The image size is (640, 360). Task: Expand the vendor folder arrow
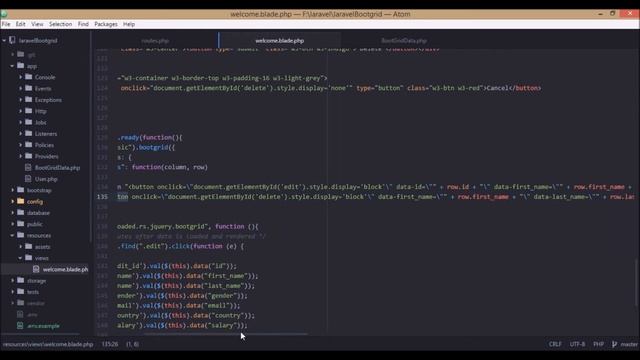[x=12, y=303]
